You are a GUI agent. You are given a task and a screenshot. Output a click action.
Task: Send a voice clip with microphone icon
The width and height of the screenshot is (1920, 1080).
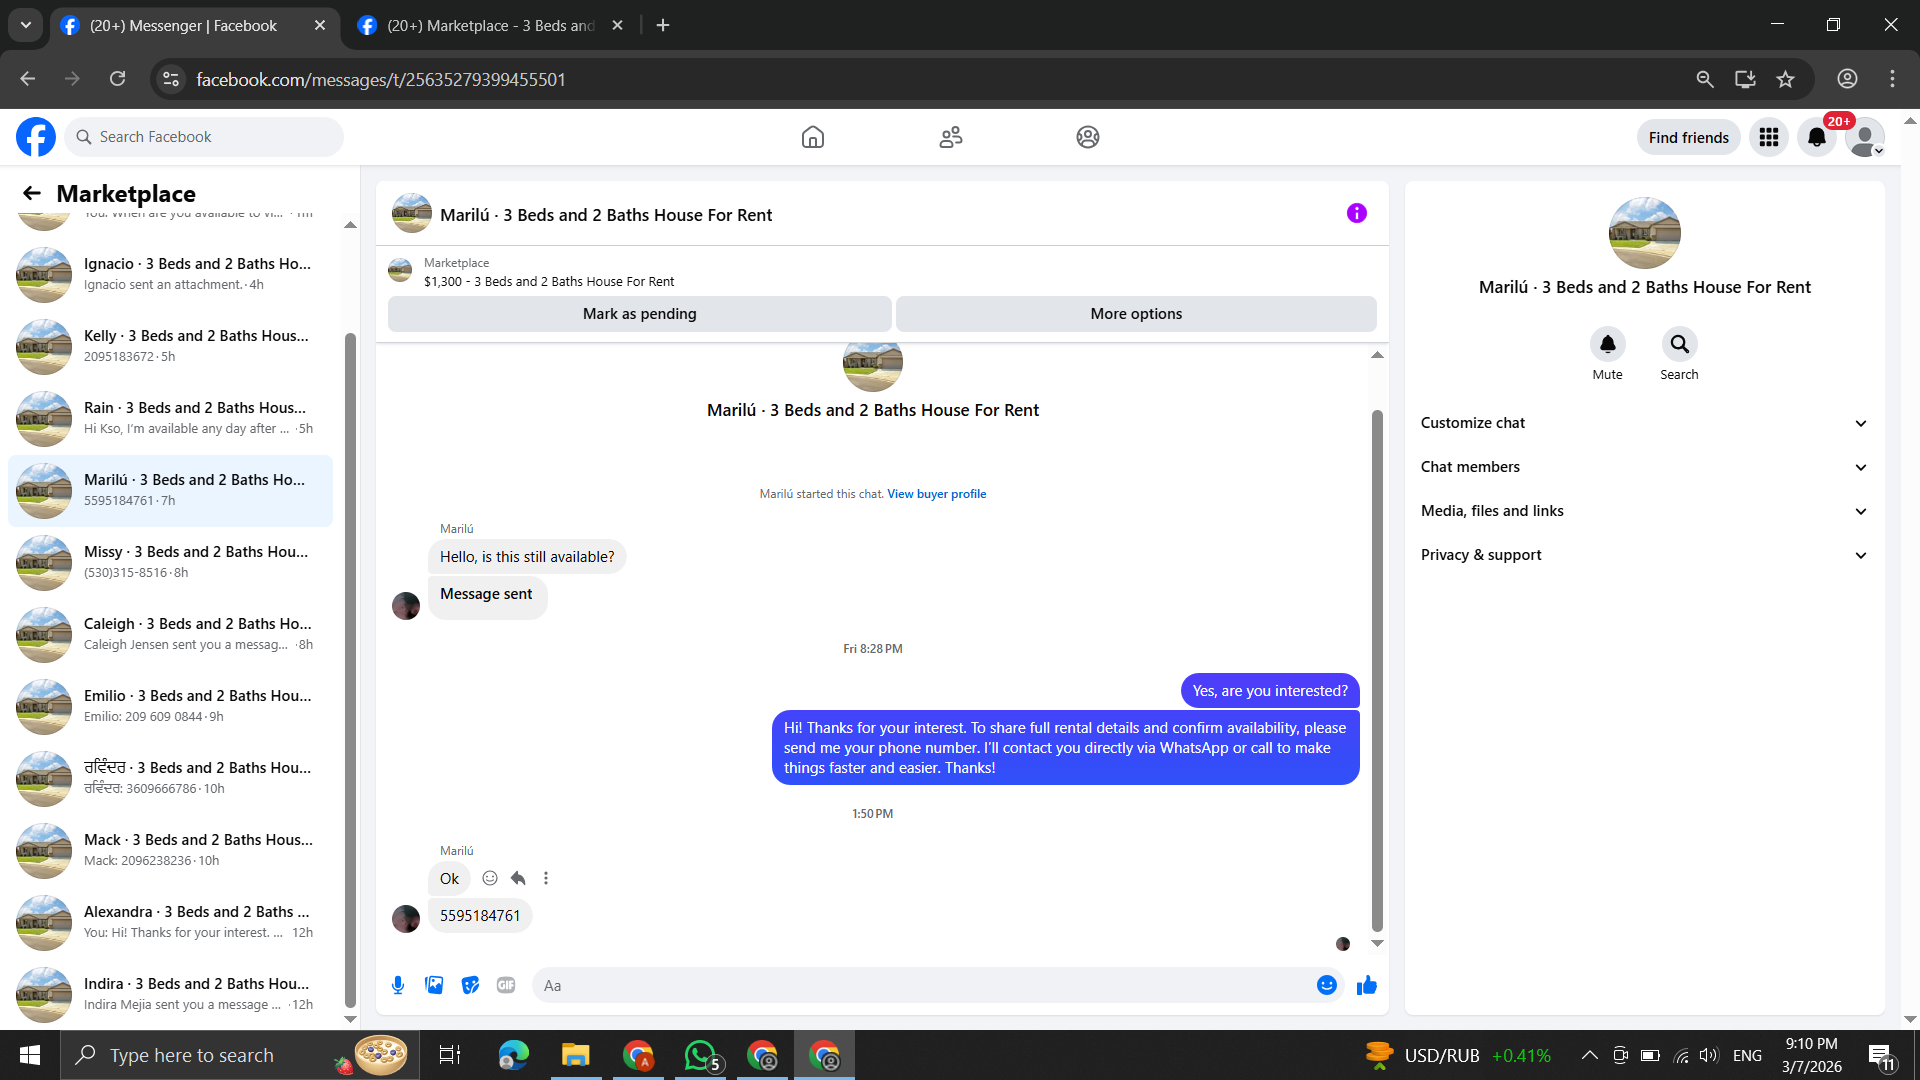tap(398, 985)
